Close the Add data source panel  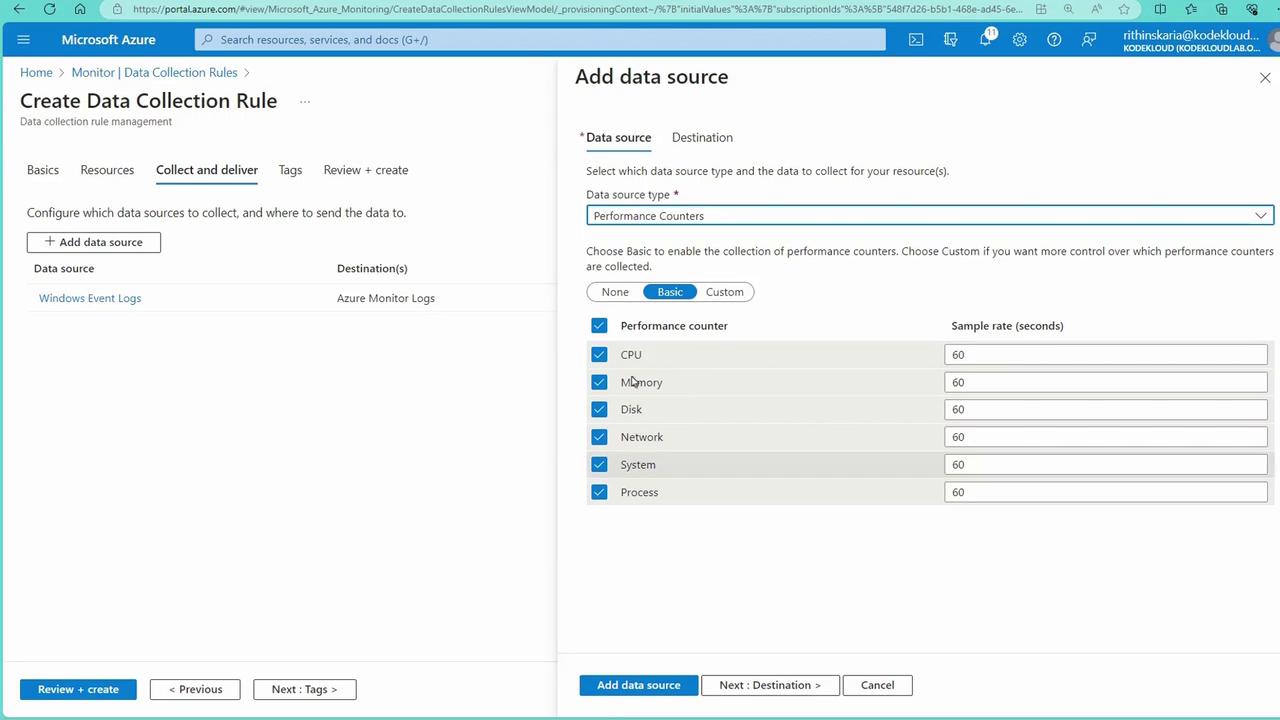[1265, 78]
